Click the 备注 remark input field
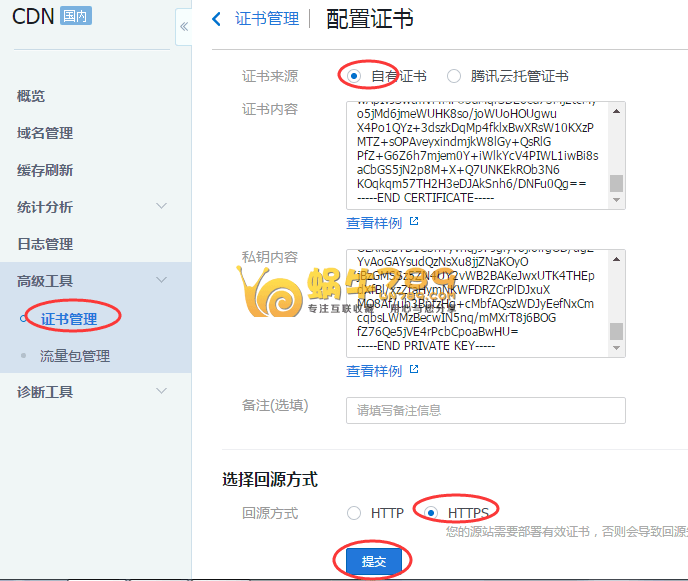Viewport: 688px width, 581px height. (x=486, y=410)
